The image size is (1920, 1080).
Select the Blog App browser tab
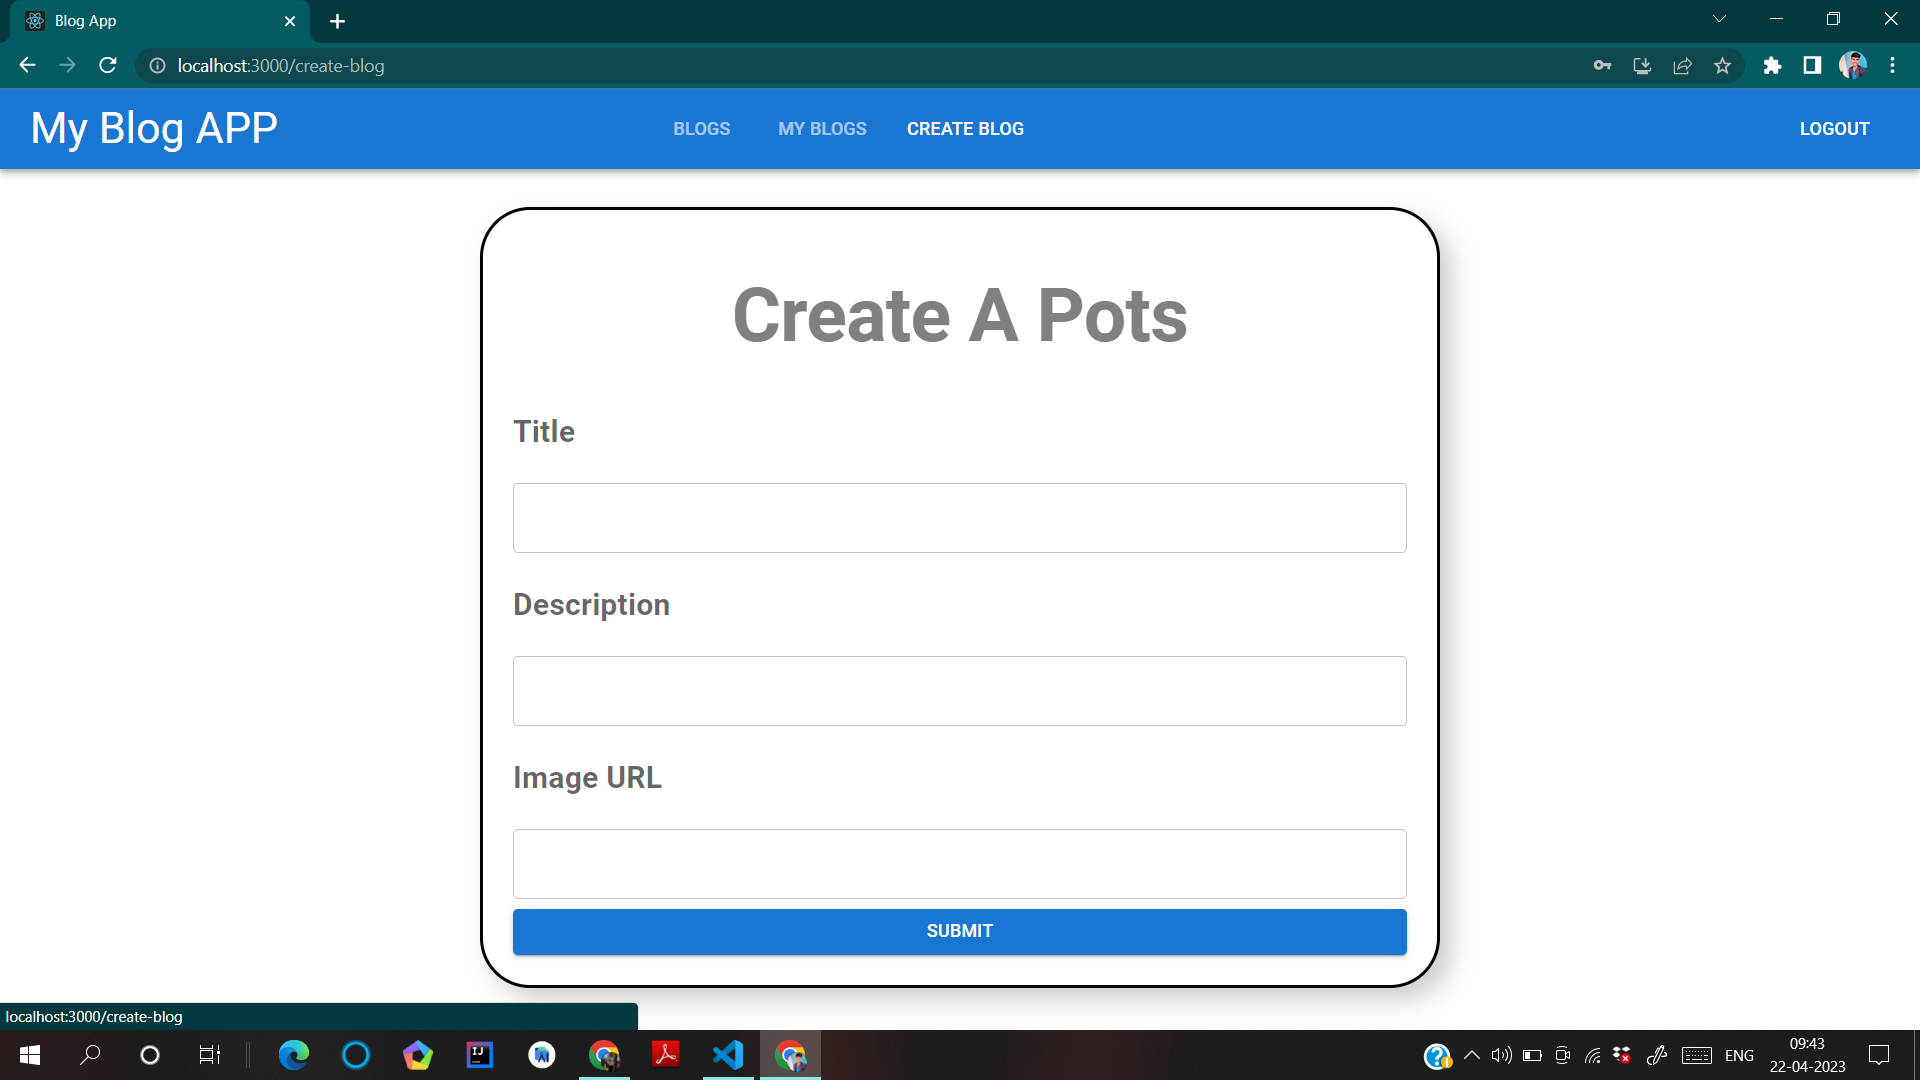(160, 21)
